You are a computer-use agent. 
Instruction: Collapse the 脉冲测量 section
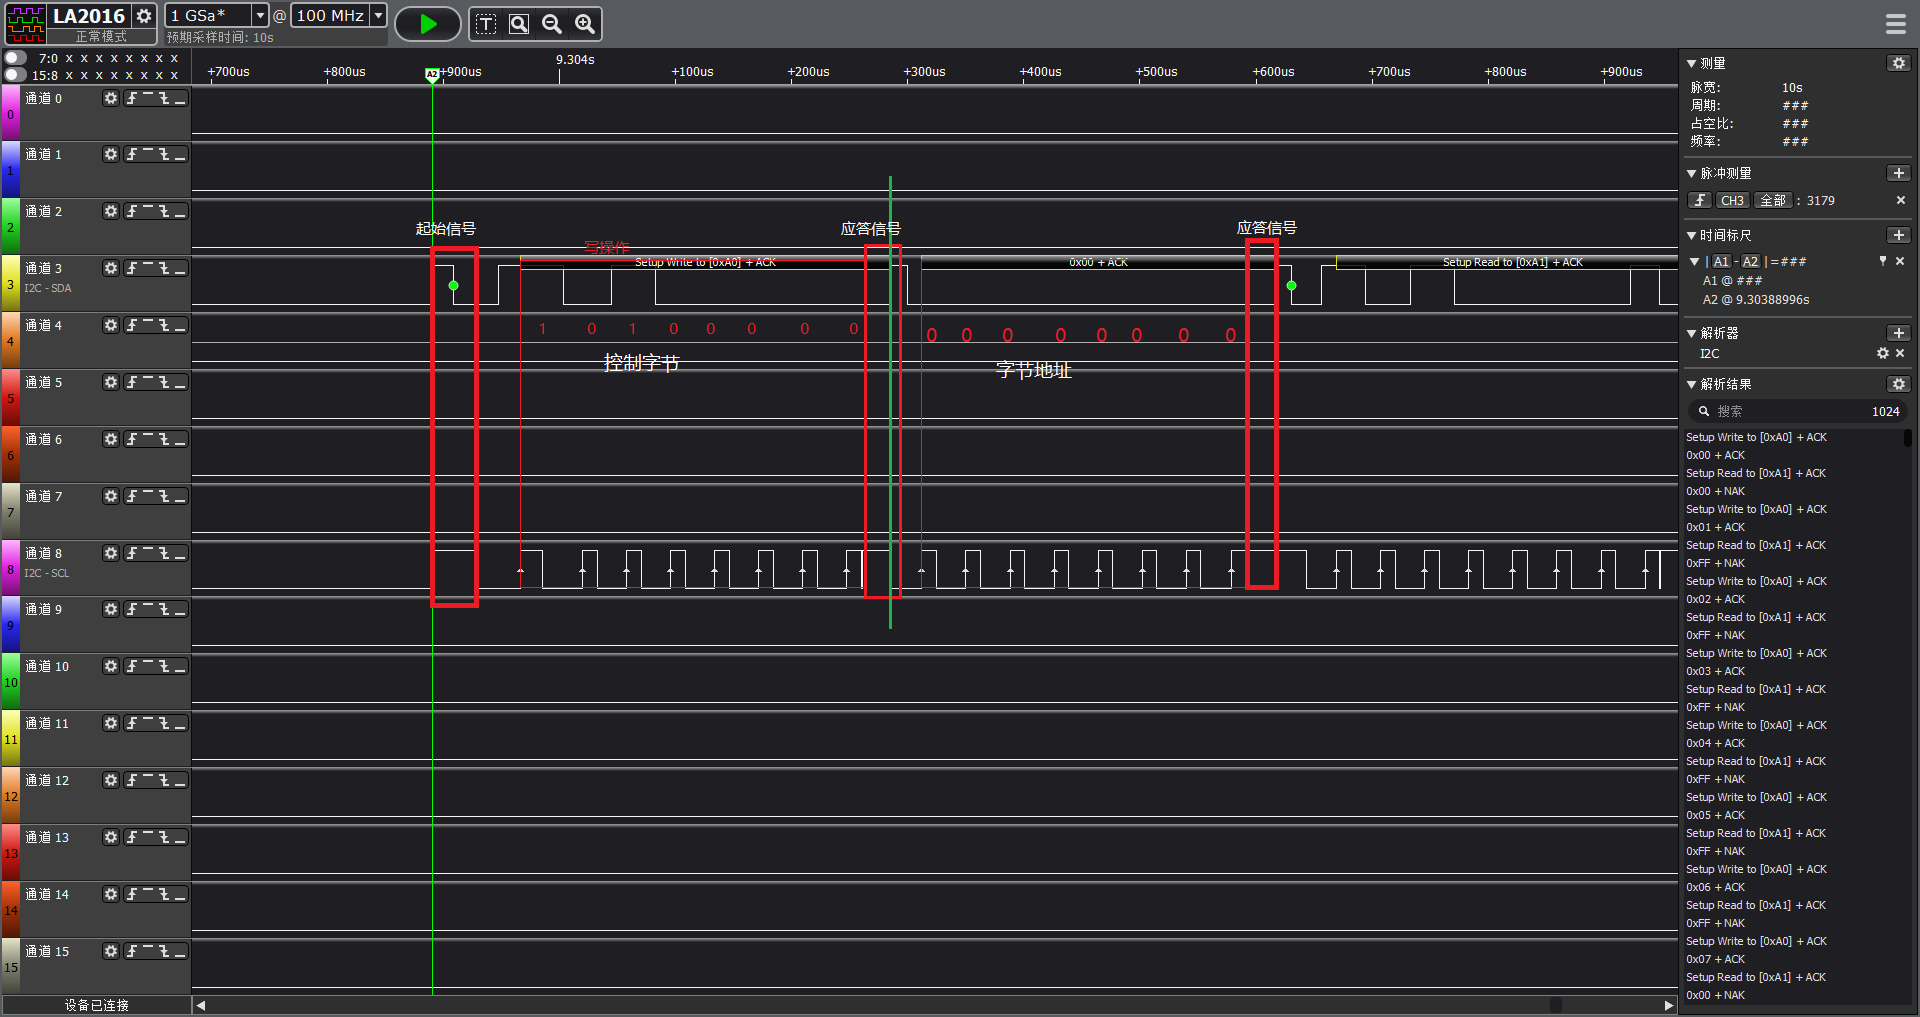pos(1692,173)
